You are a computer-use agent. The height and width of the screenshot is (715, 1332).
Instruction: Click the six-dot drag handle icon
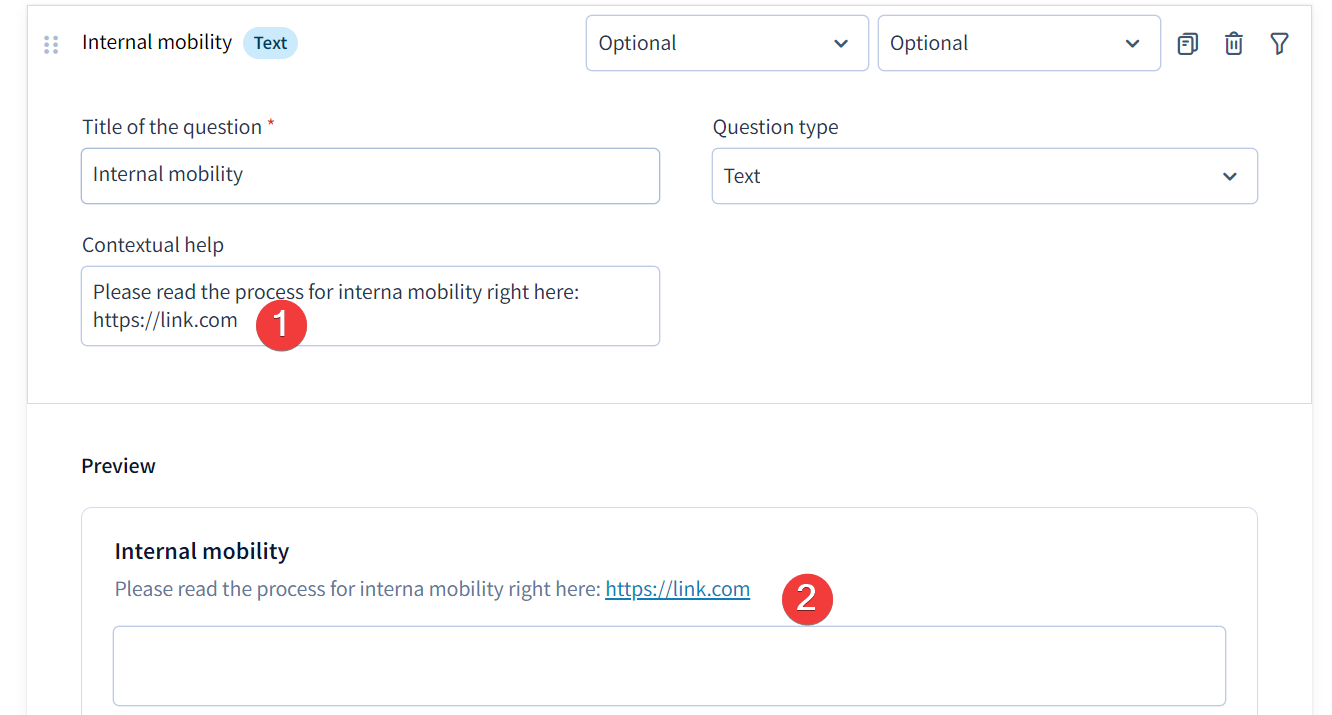51,44
